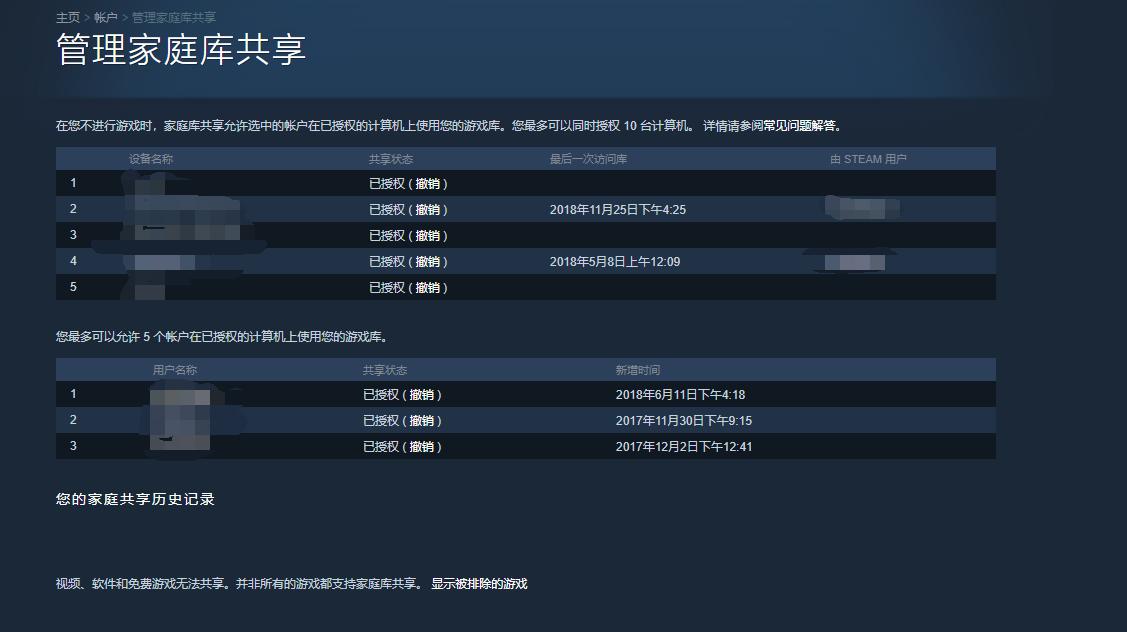Navigate to 帐户 via breadcrumb
The width and height of the screenshot is (1127, 632).
pos(104,16)
